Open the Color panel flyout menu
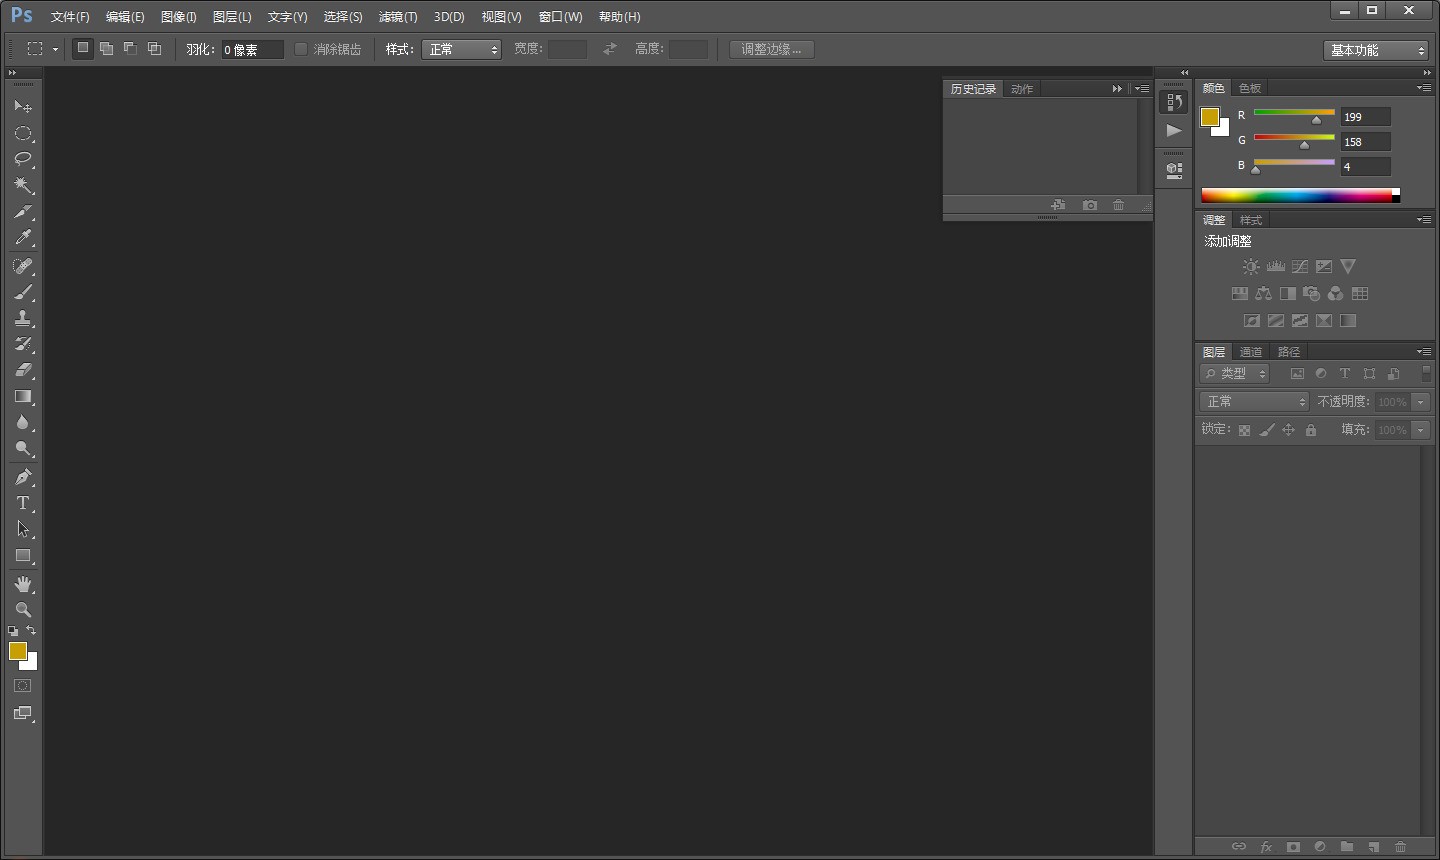 [x=1424, y=88]
